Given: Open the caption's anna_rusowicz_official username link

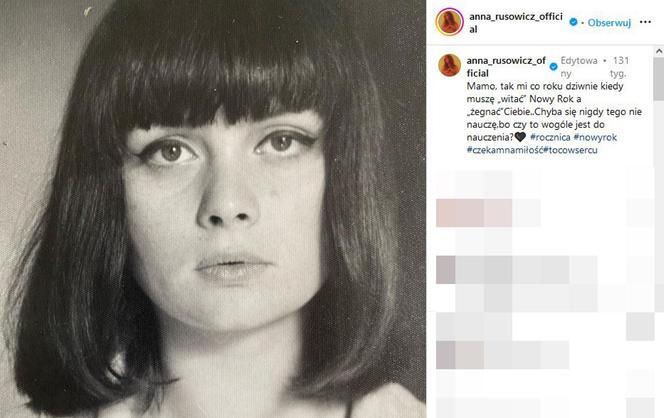Looking at the screenshot, I should pyautogui.click(x=506, y=67).
